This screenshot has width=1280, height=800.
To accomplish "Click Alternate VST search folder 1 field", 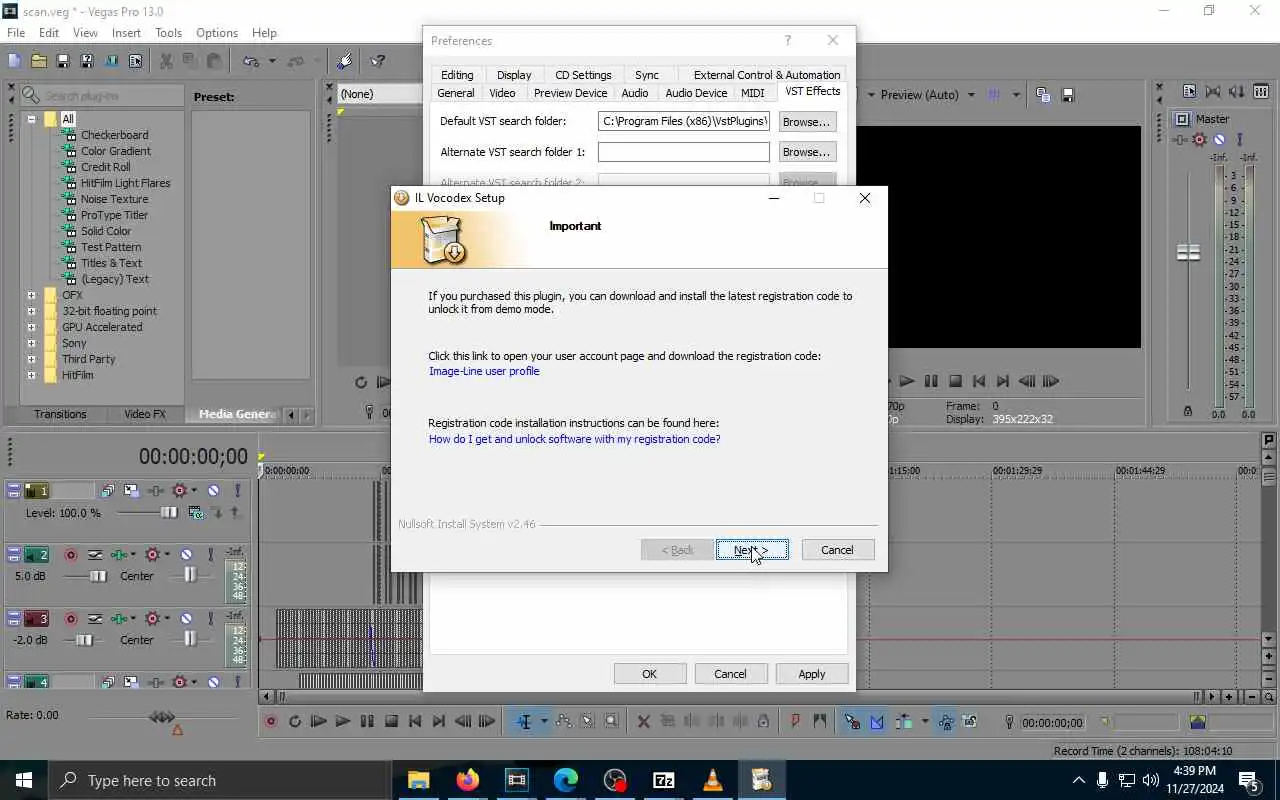I will pos(683,152).
